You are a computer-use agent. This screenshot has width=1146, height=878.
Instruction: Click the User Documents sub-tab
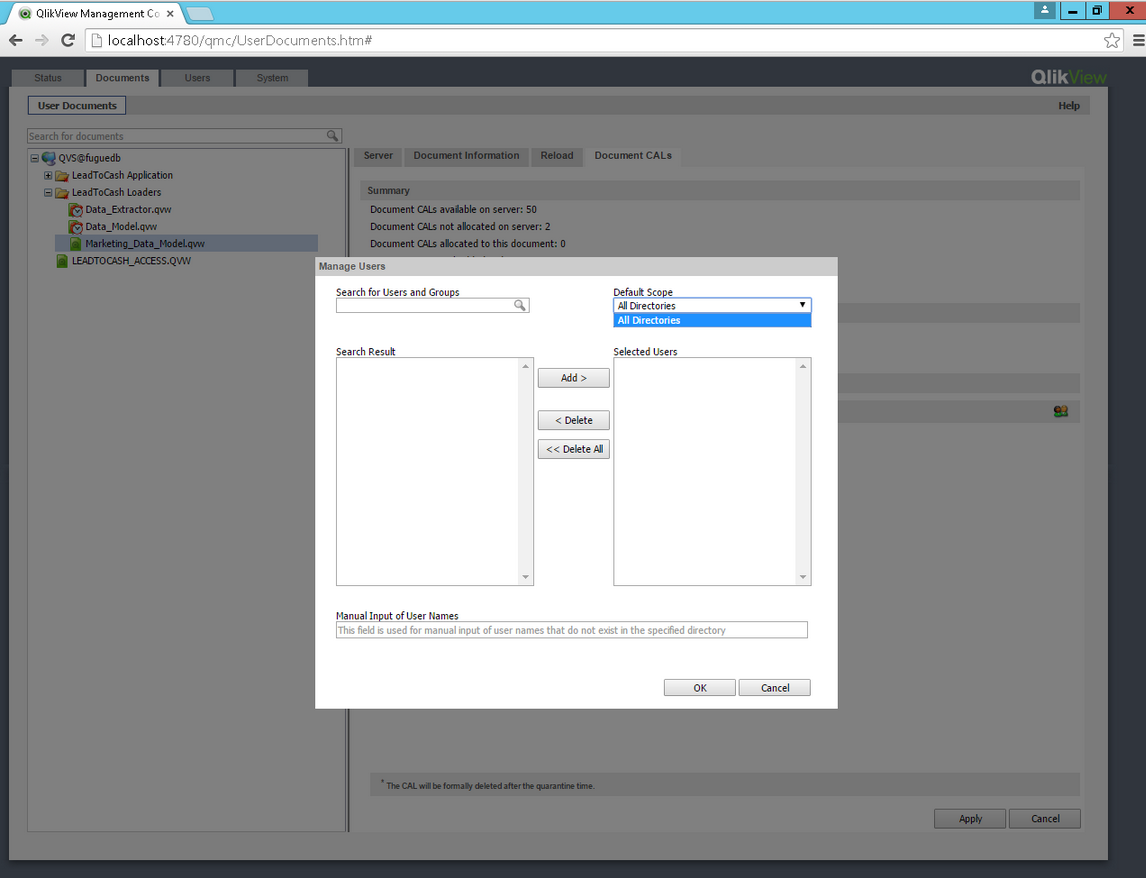[77, 106]
